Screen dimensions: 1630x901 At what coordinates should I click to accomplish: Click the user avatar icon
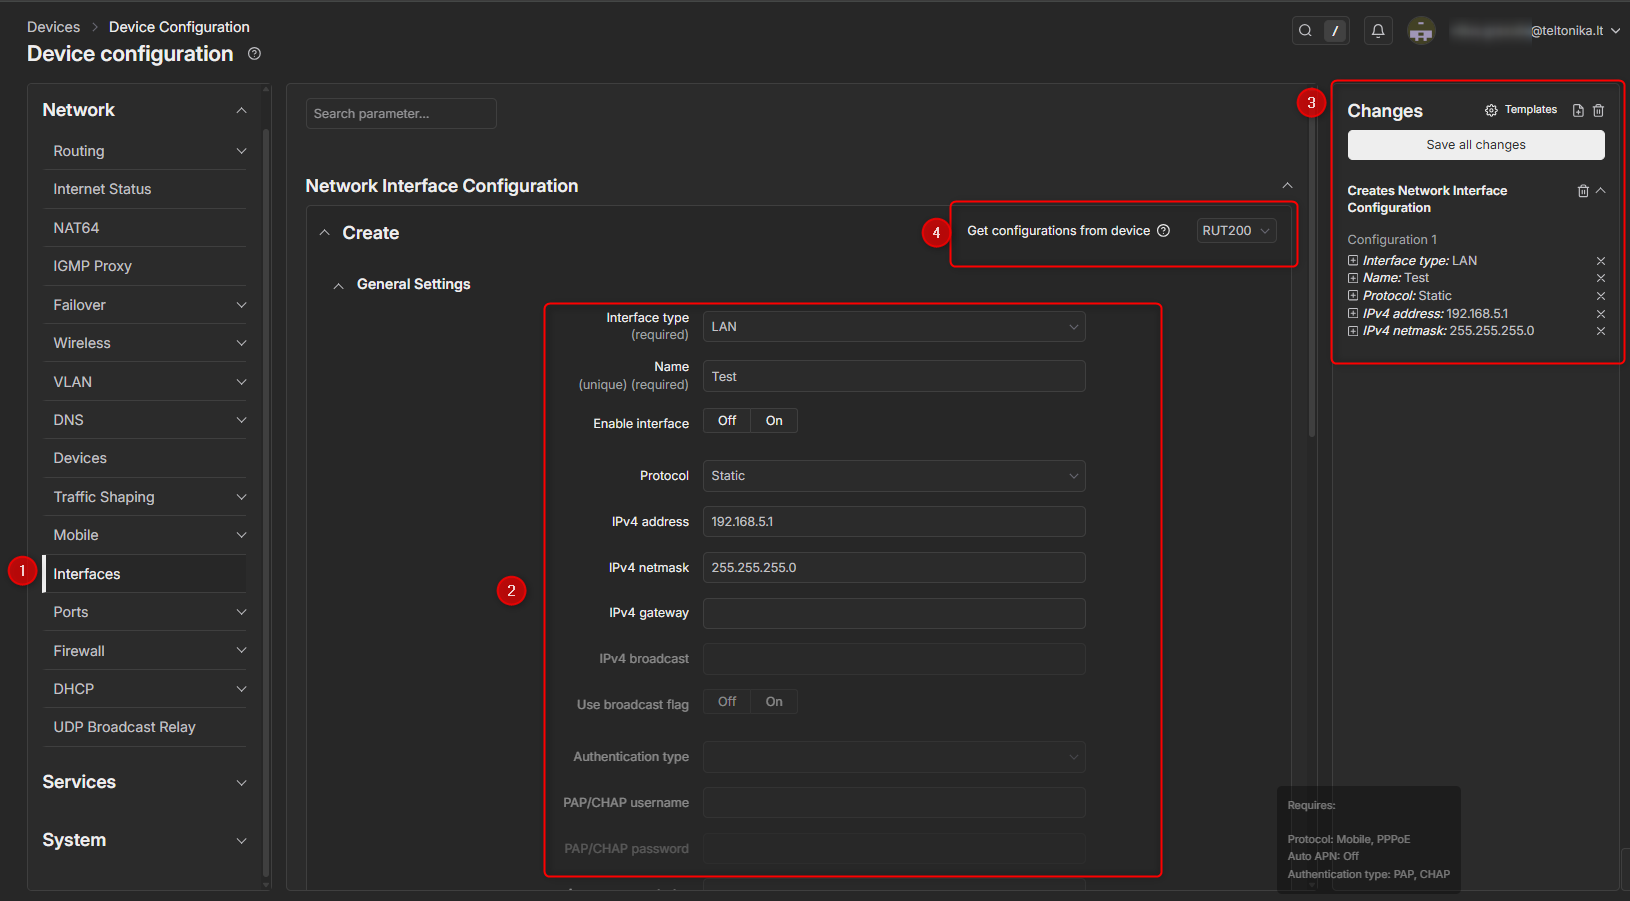(x=1421, y=31)
